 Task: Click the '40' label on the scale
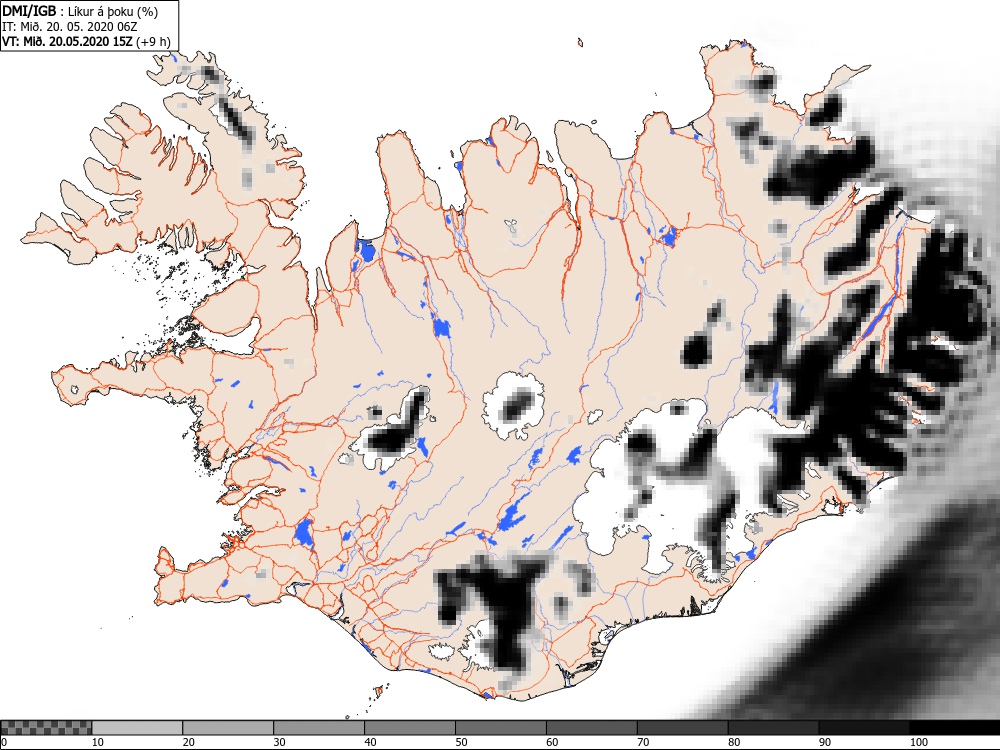click(371, 742)
